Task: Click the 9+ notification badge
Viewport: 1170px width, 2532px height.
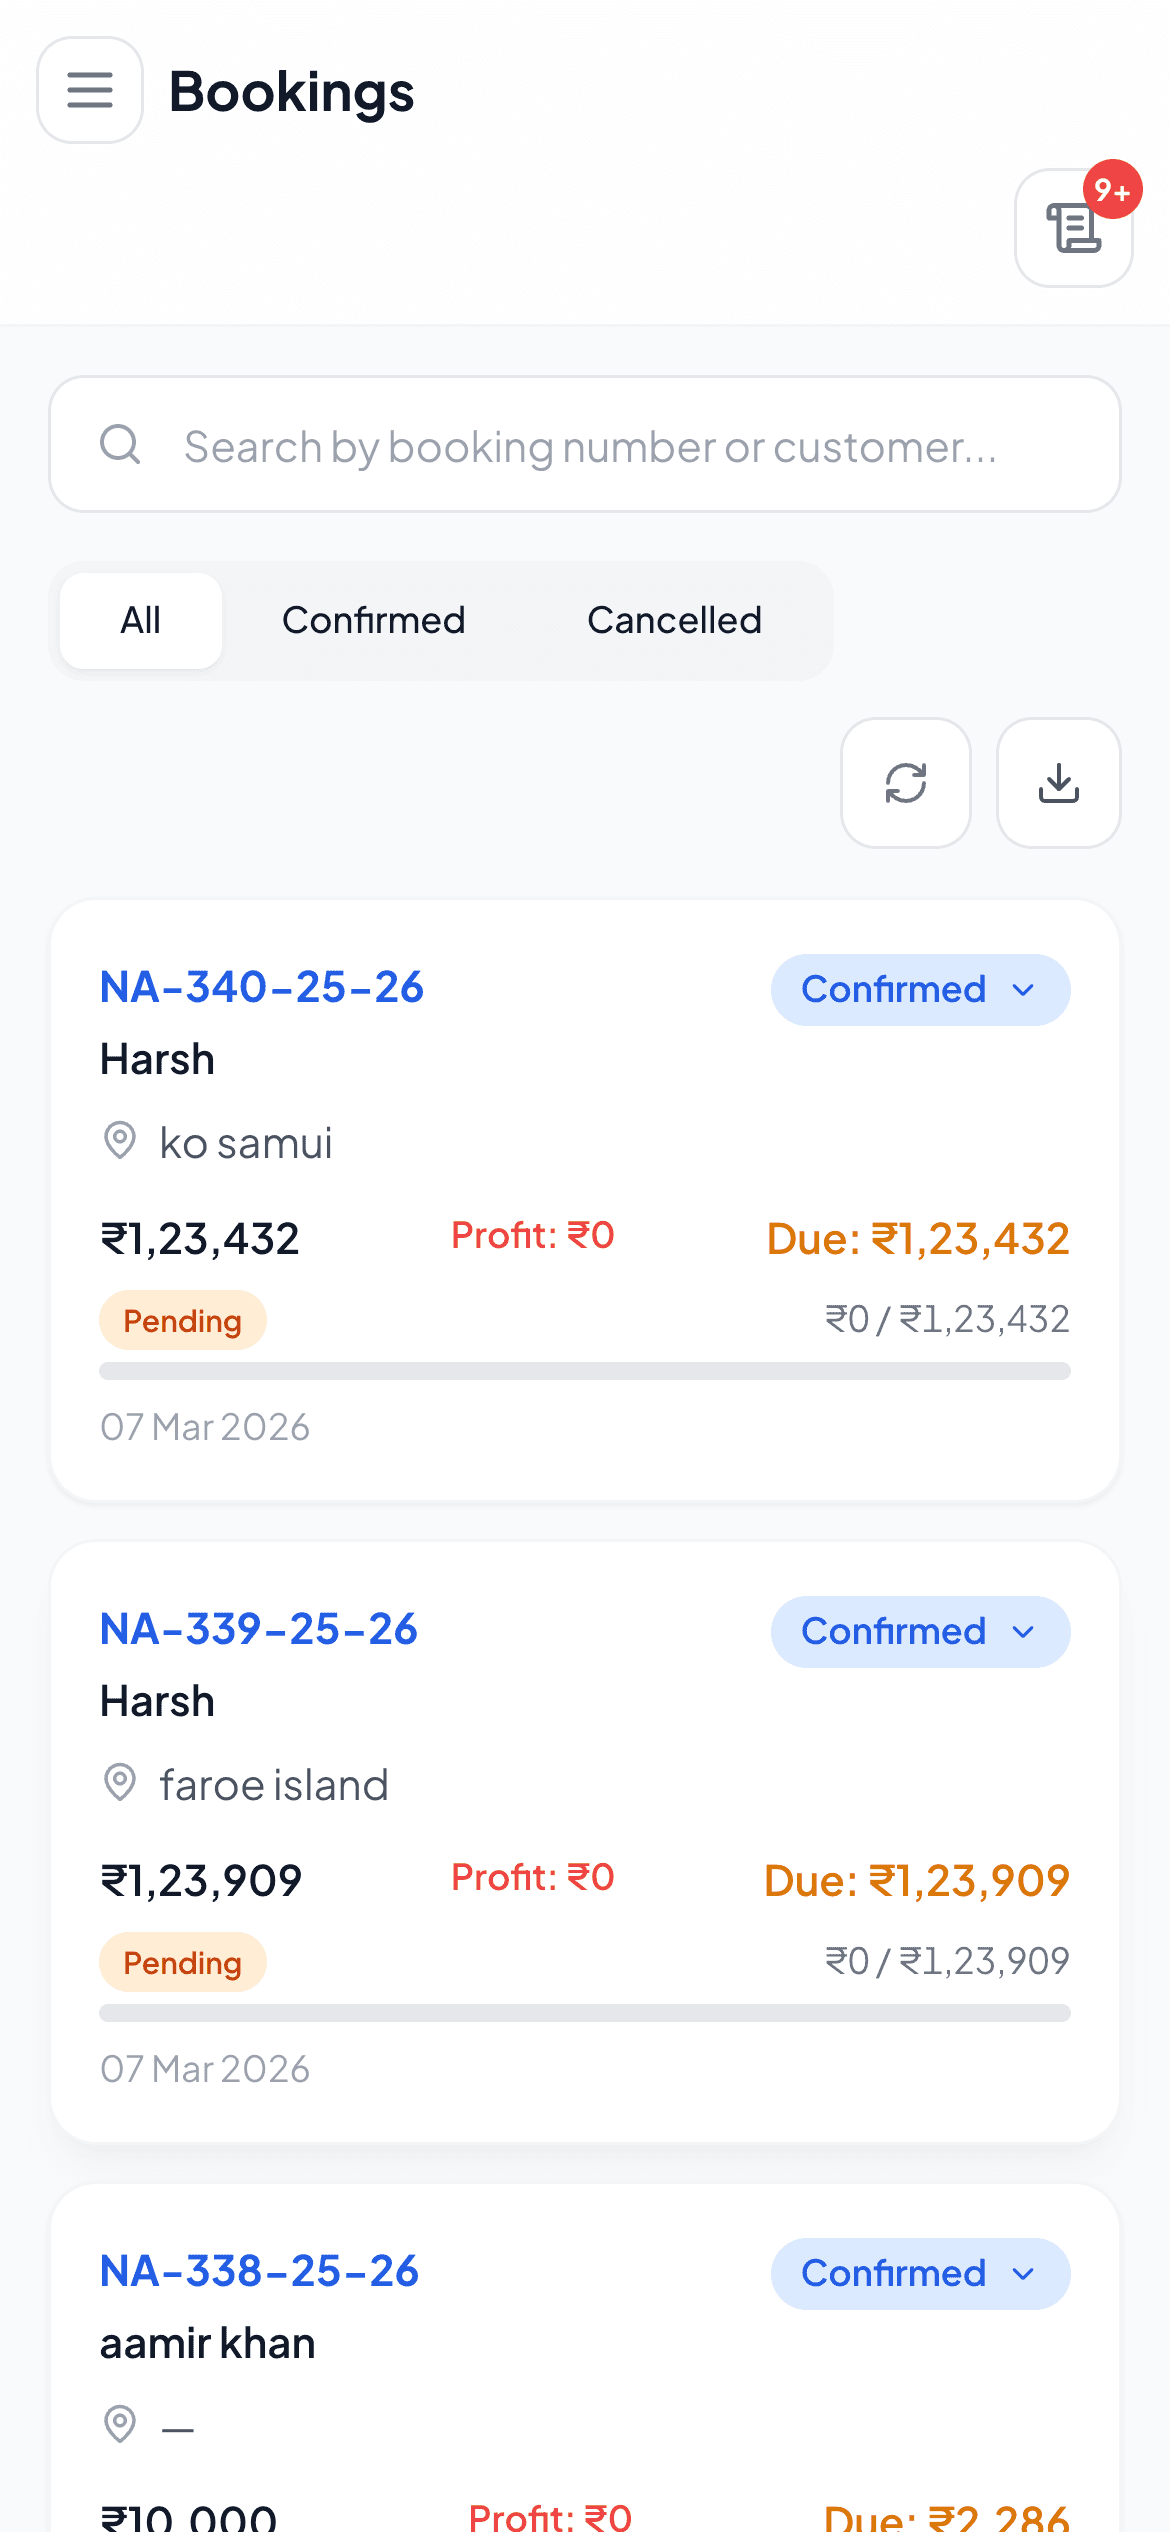Action: pyautogui.click(x=1112, y=189)
